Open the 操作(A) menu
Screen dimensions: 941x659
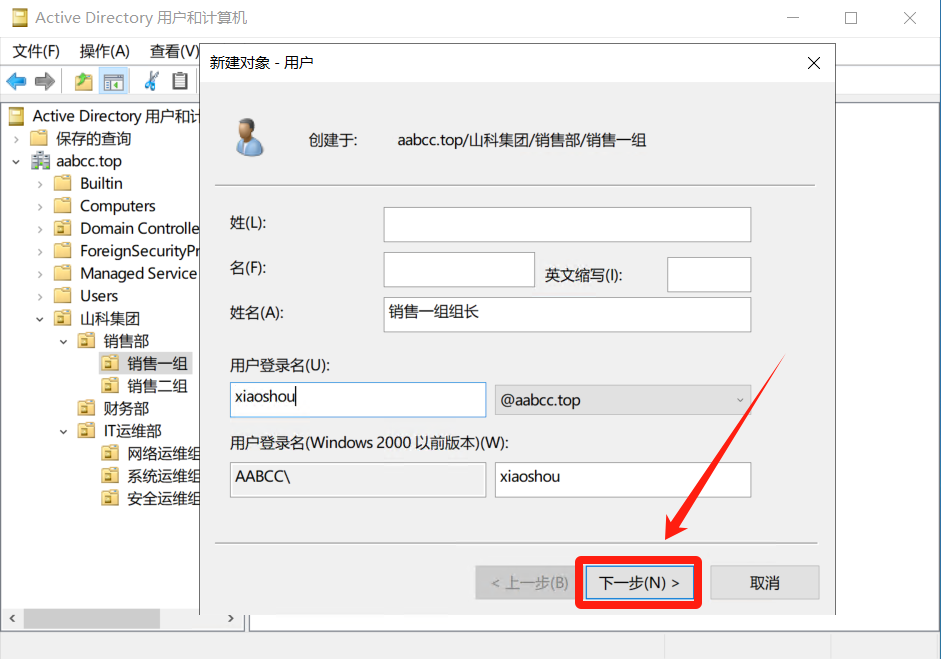(104, 51)
